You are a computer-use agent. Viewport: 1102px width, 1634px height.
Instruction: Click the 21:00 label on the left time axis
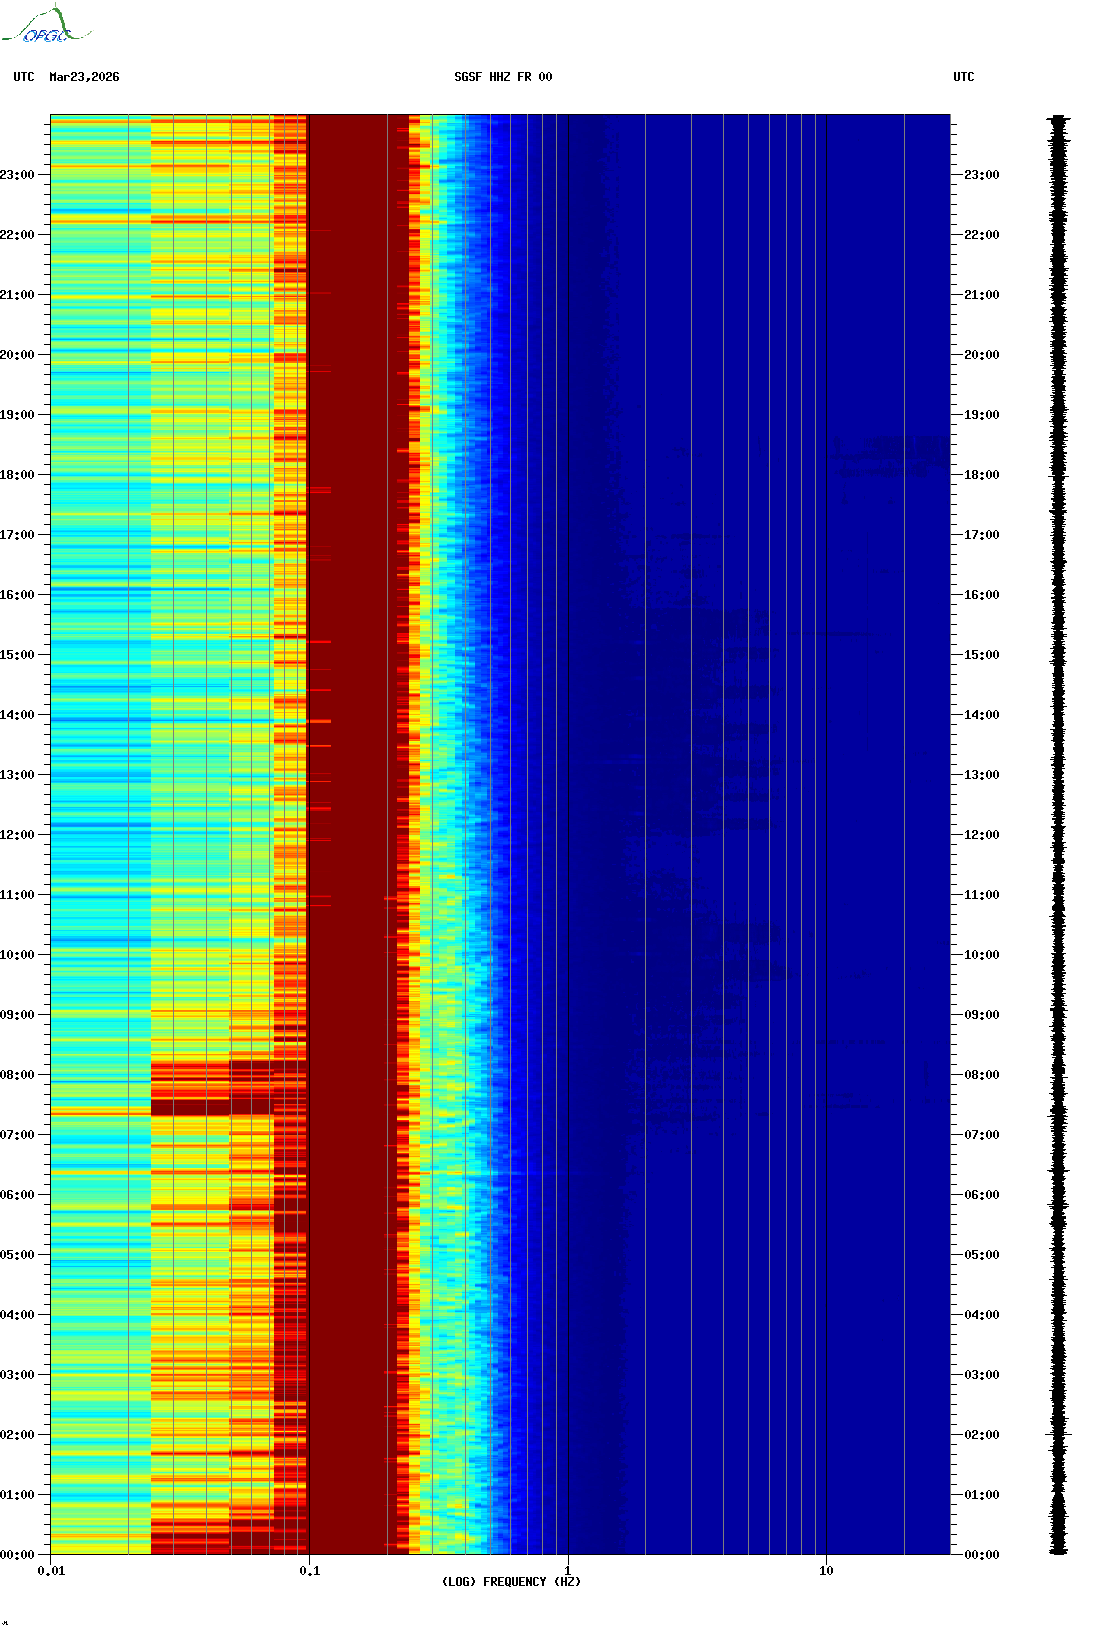click(17, 295)
